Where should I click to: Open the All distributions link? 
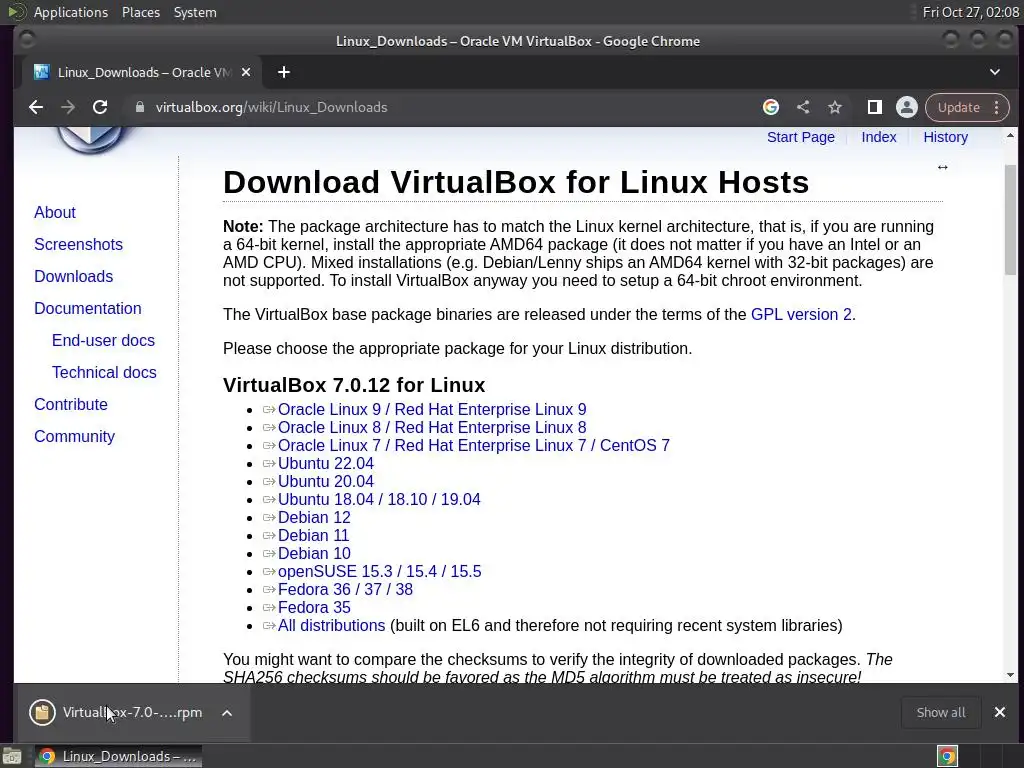331,626
